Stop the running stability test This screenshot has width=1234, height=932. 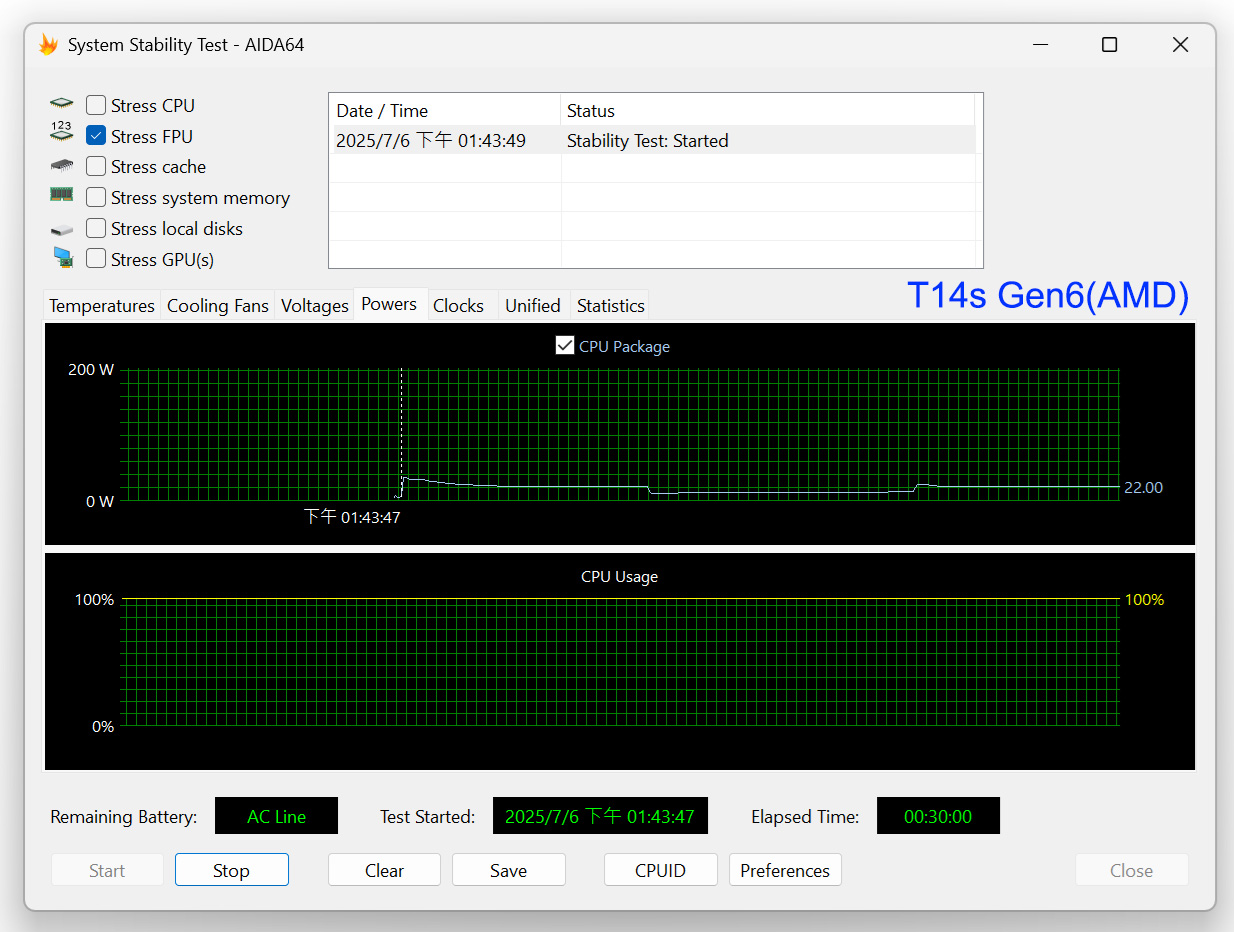tap(231, 870)
